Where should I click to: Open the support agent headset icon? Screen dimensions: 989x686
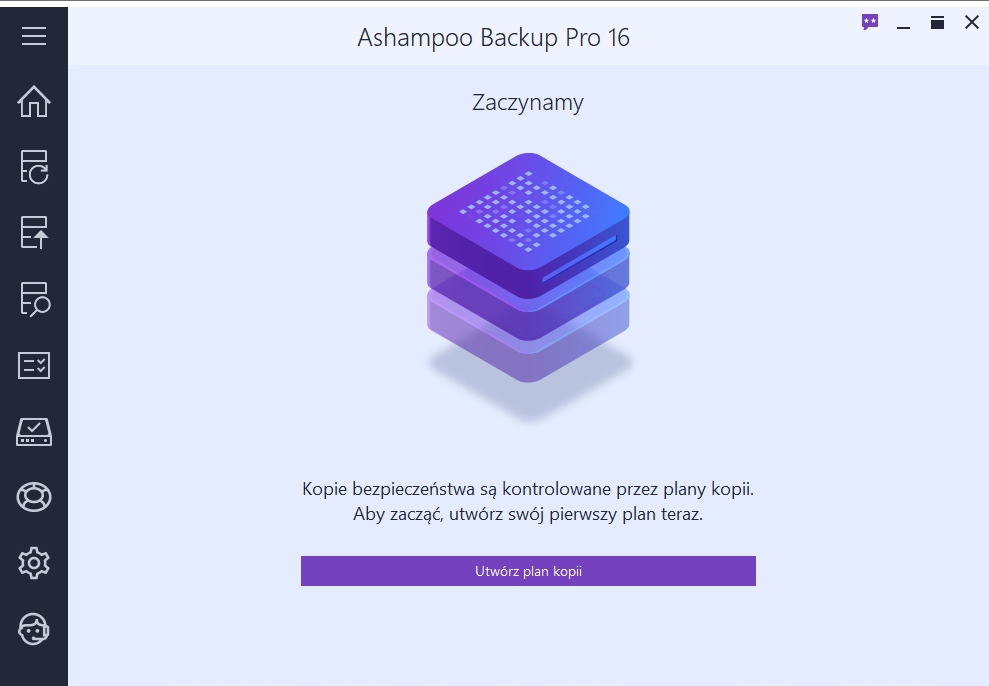click(x=34, y=629)
